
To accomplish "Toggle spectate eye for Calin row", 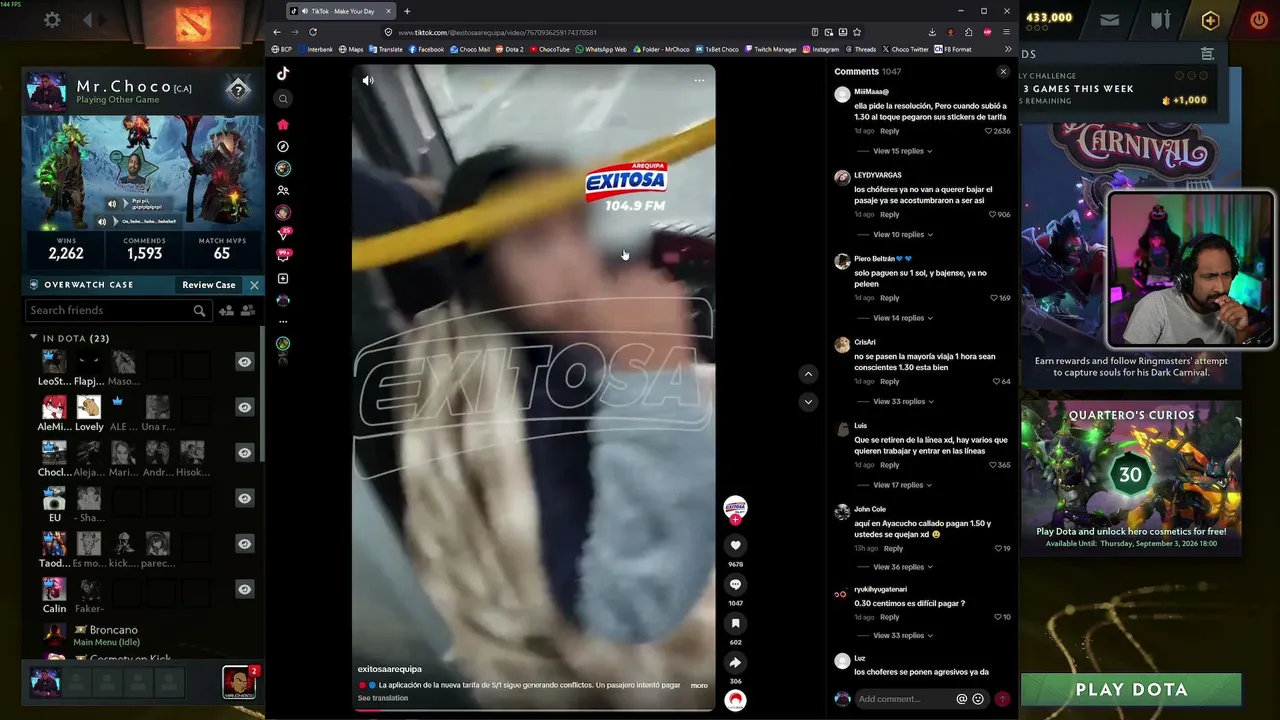I will tap(244, 589).
